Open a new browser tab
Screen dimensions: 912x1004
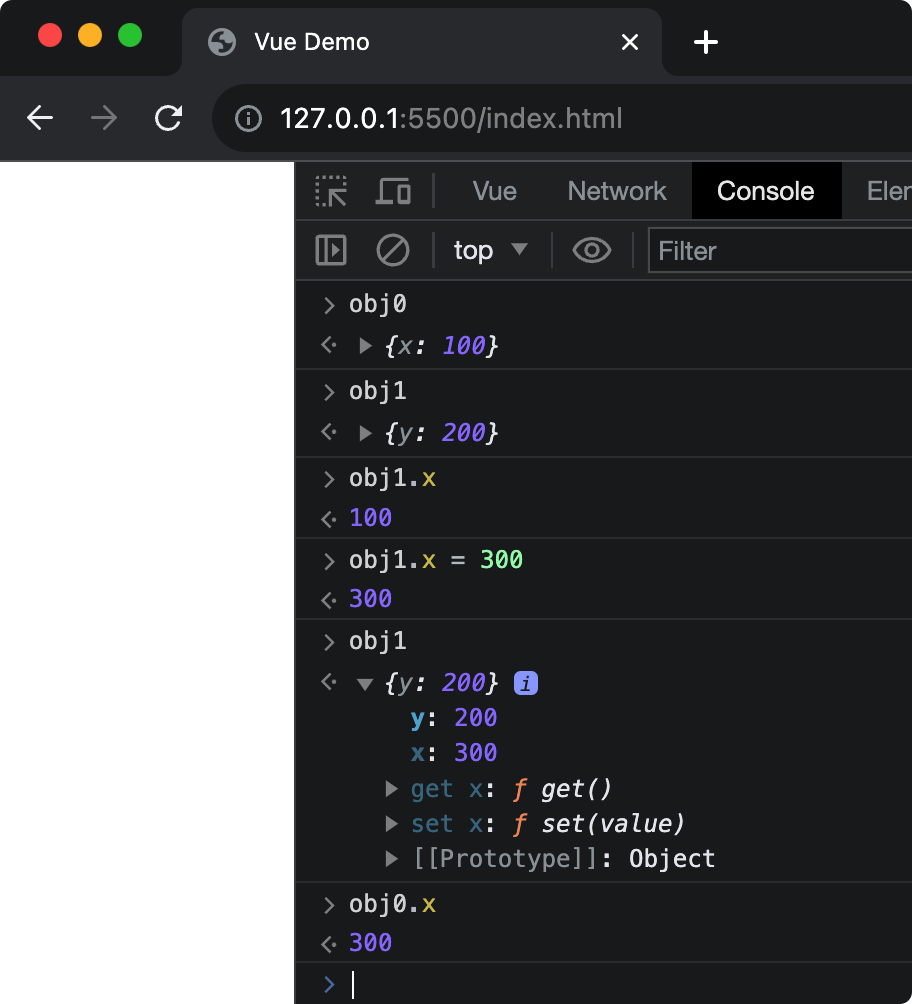pyautogui.click(x=706, y=42)
